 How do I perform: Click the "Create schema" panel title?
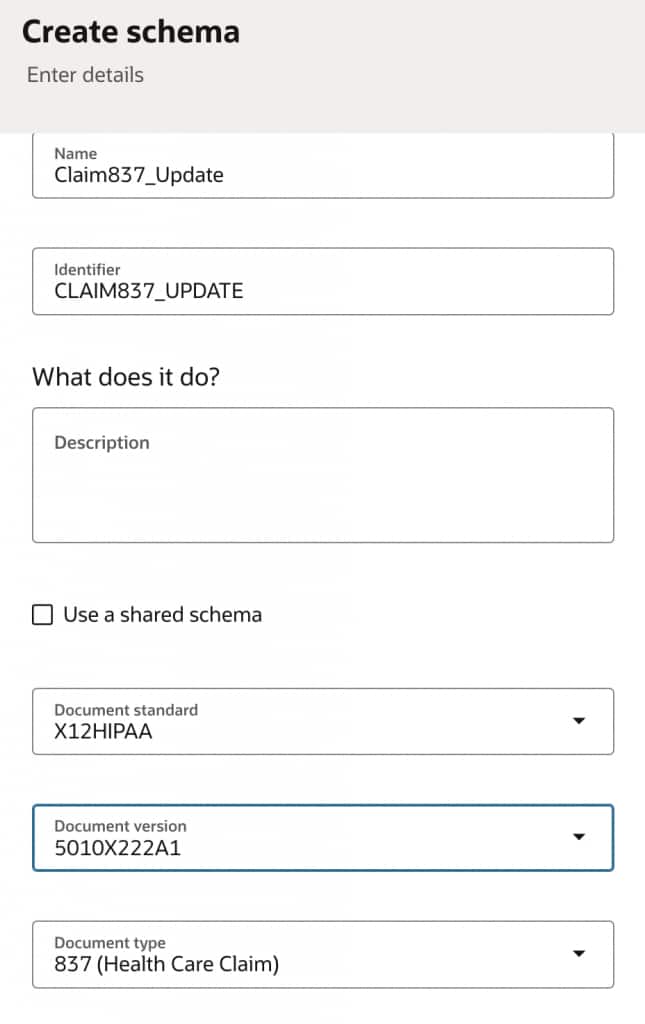[131, 32]
